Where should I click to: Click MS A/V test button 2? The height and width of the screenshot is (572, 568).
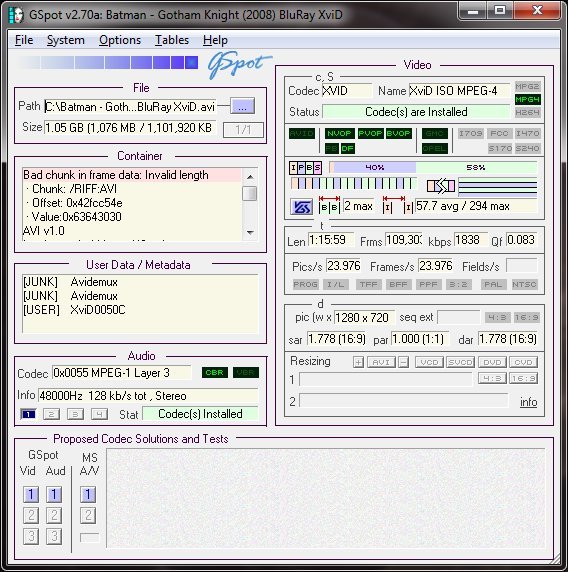click(x=88, y=515)
